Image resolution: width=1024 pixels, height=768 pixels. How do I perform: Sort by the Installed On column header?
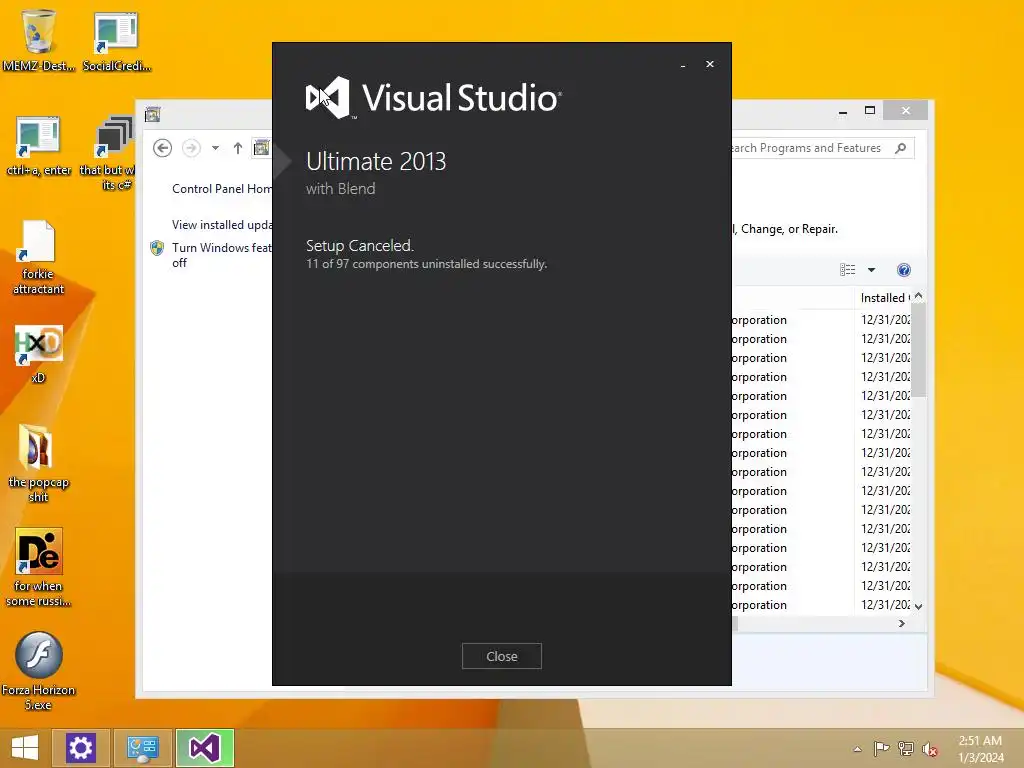[x=885, y=298]
